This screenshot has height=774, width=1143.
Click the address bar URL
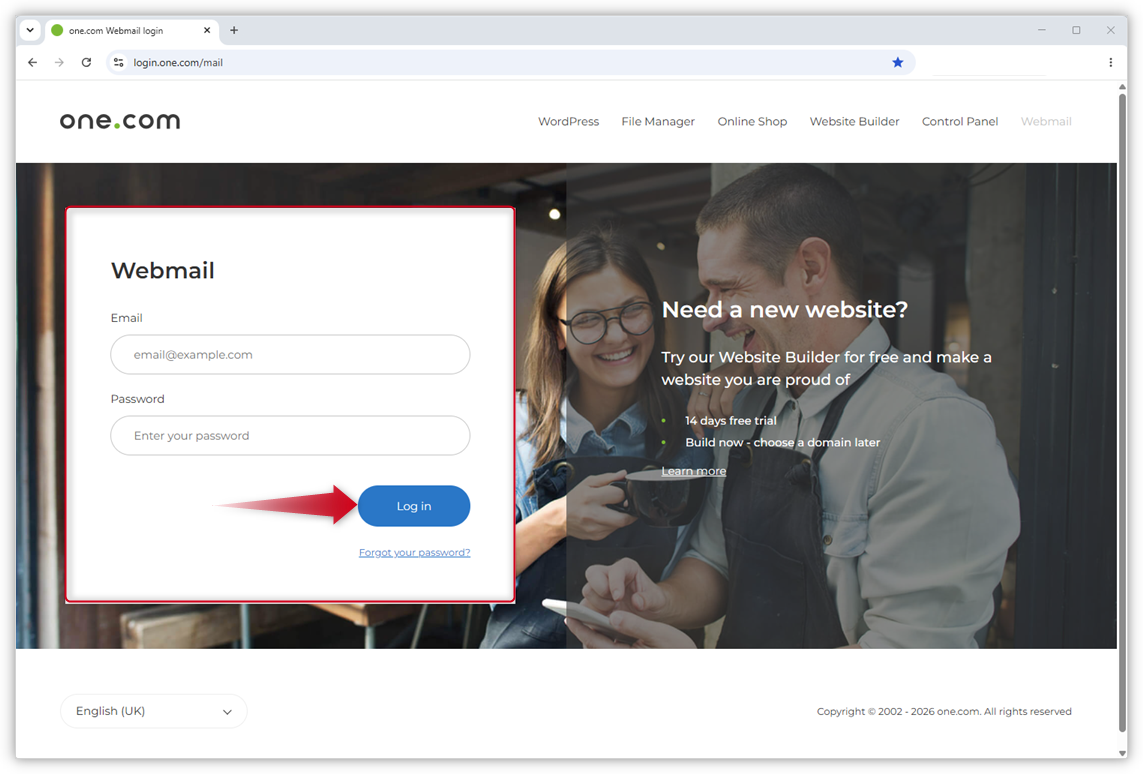click(x=178, y=63)
